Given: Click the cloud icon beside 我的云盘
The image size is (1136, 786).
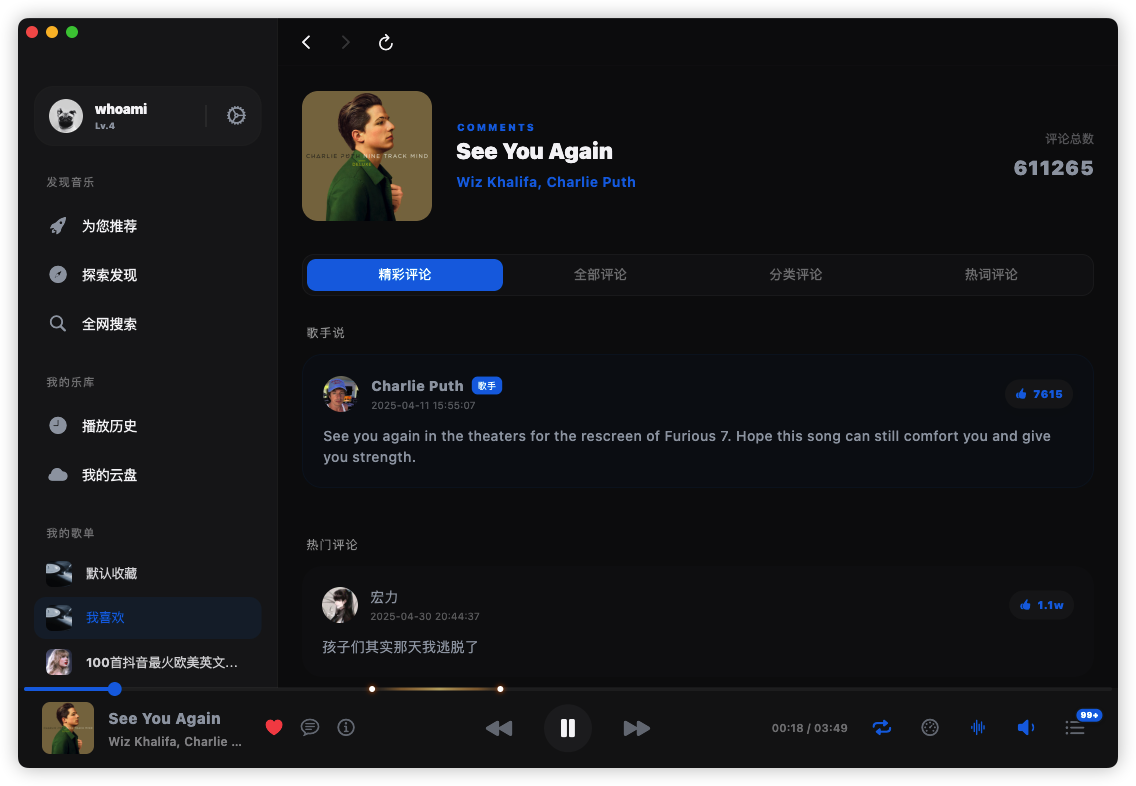Looking at the screenshot, I should (x=58, y=475).
